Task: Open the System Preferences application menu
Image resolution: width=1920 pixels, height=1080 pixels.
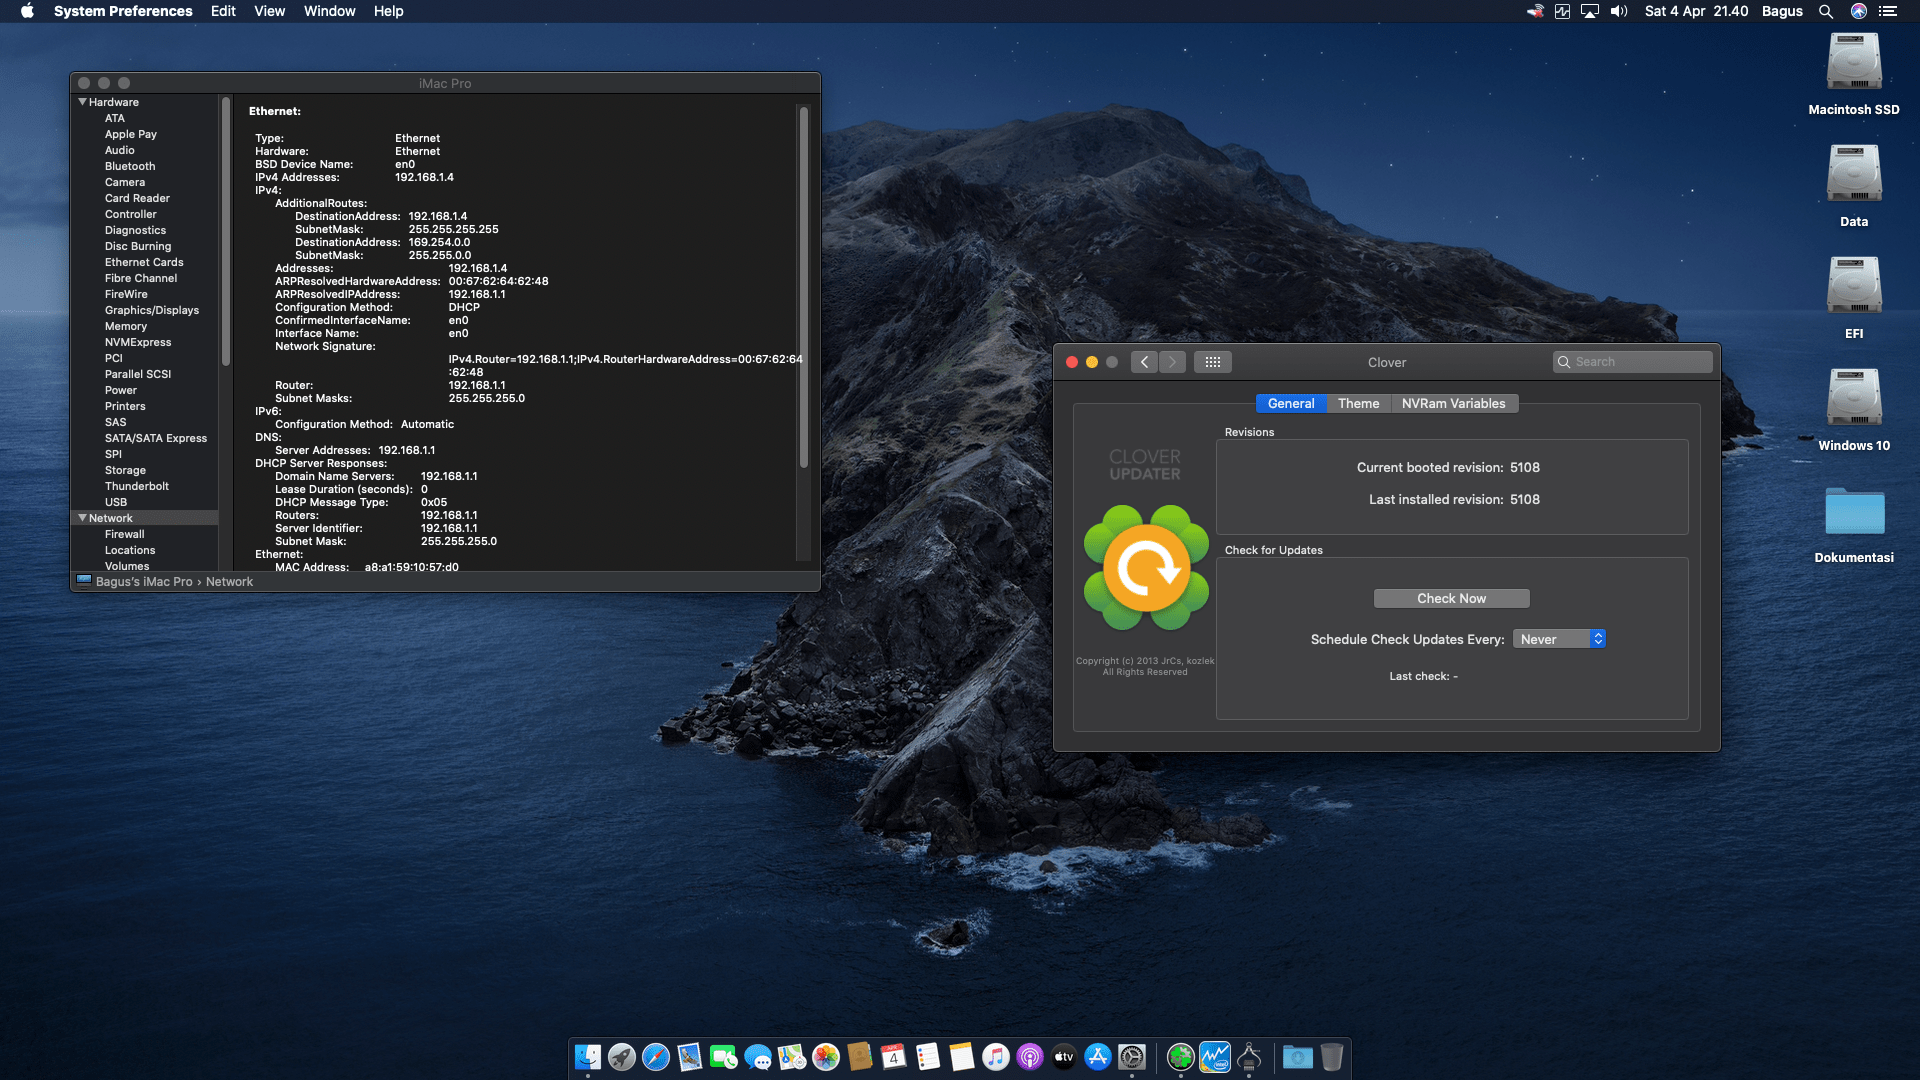Action: pos(123,11)
